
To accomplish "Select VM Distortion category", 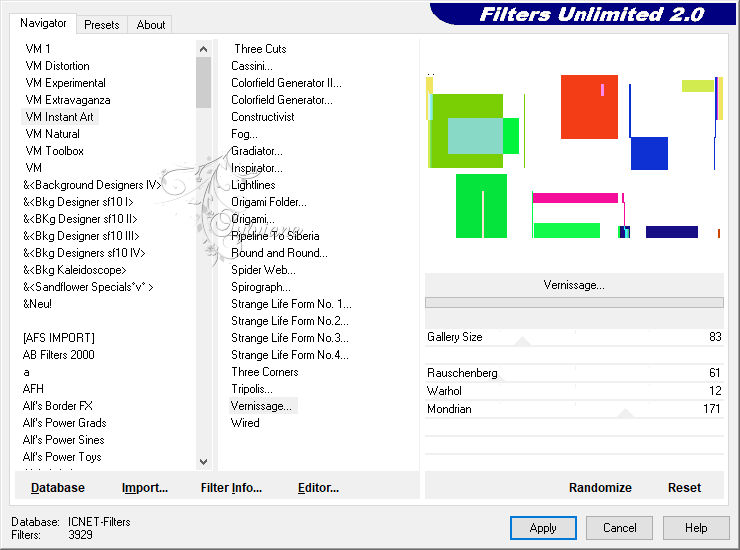I will point(57,66).
